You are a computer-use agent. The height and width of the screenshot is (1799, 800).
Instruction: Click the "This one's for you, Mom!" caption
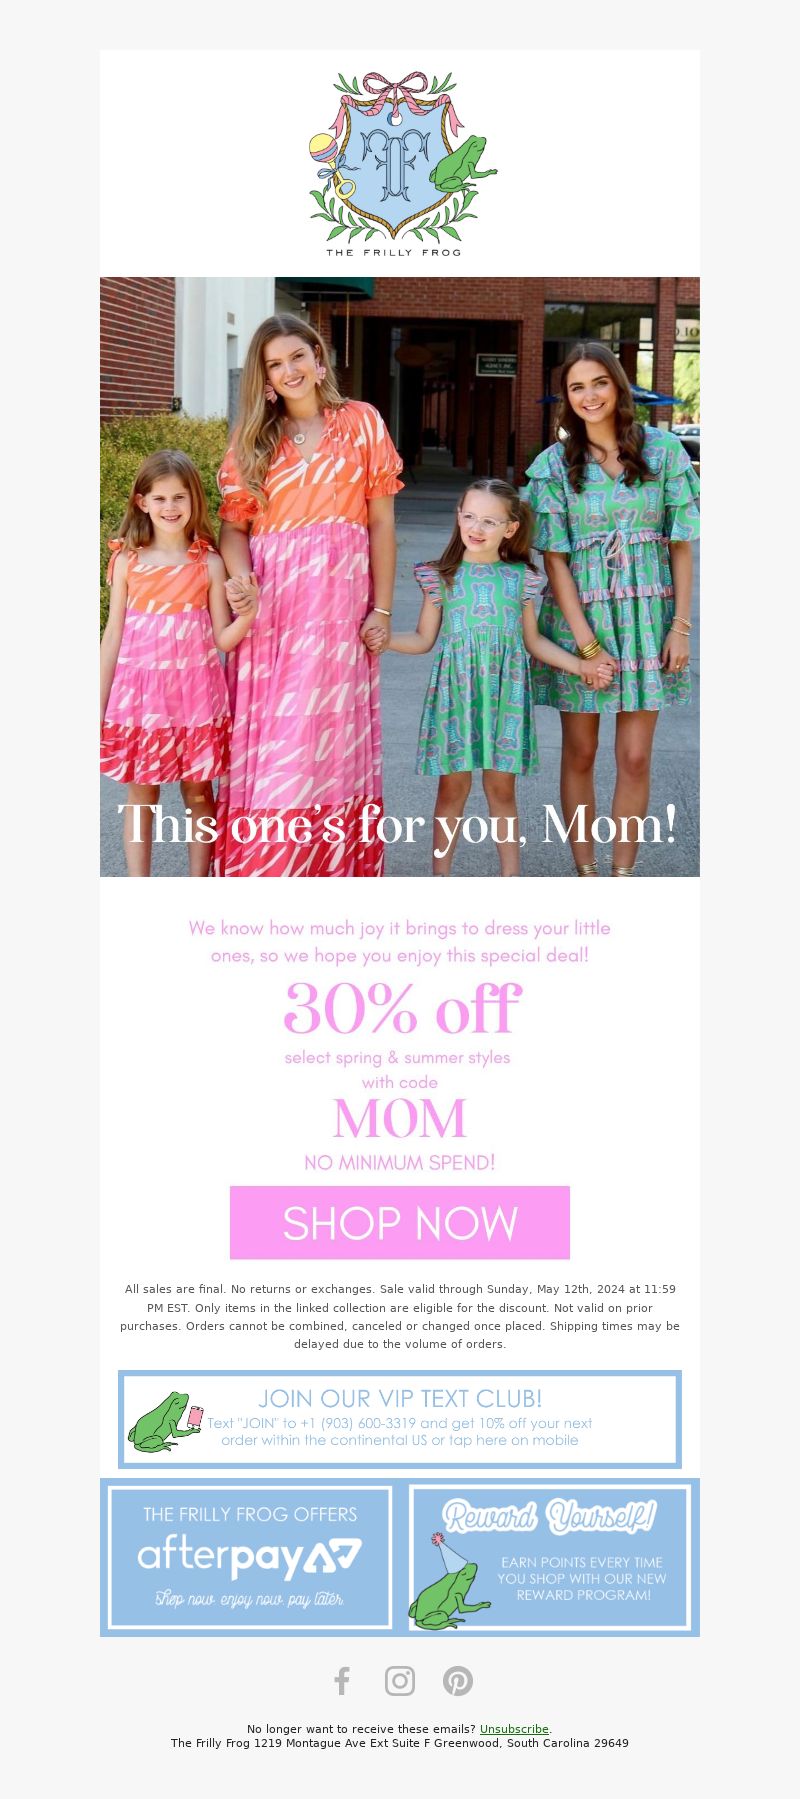[398, 826]
